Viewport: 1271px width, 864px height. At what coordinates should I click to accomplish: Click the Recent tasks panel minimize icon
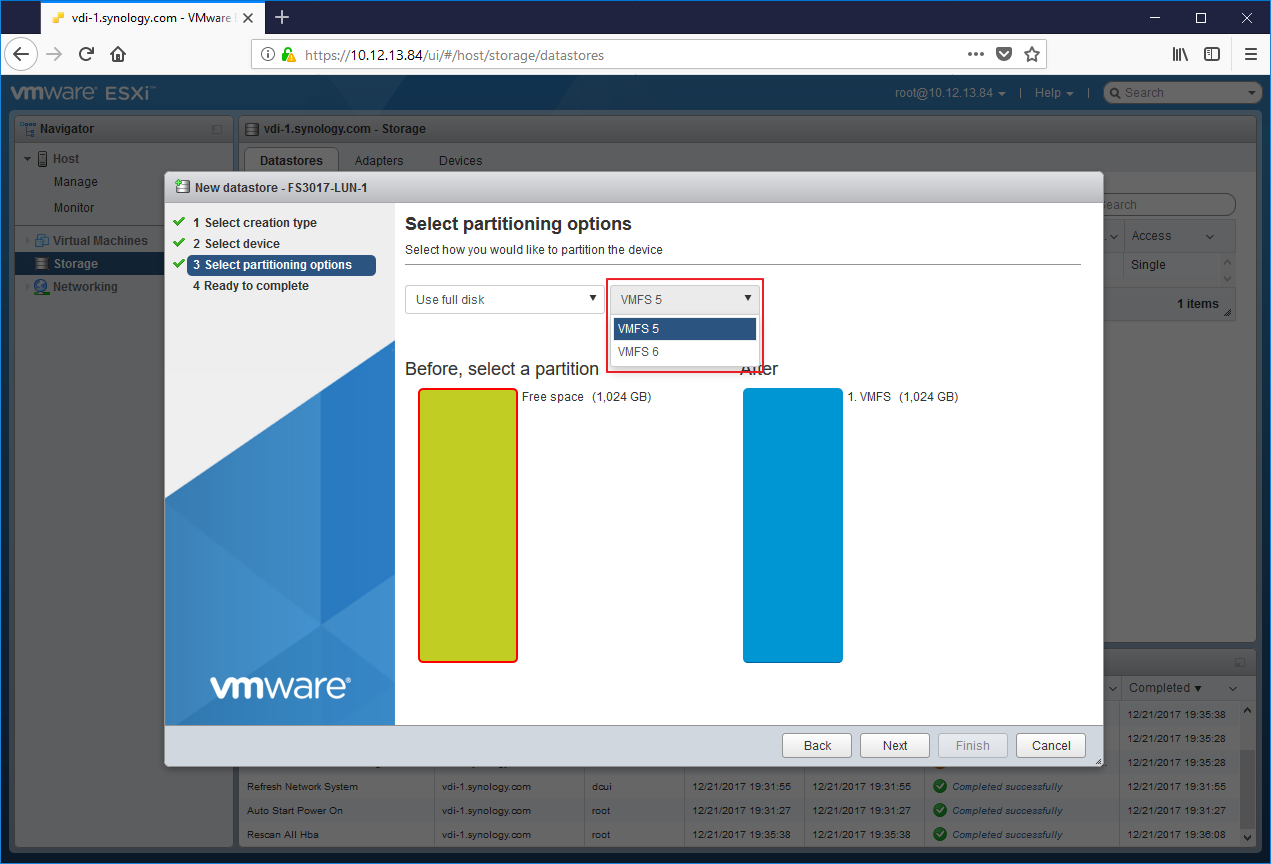[x=1240, y=663]
